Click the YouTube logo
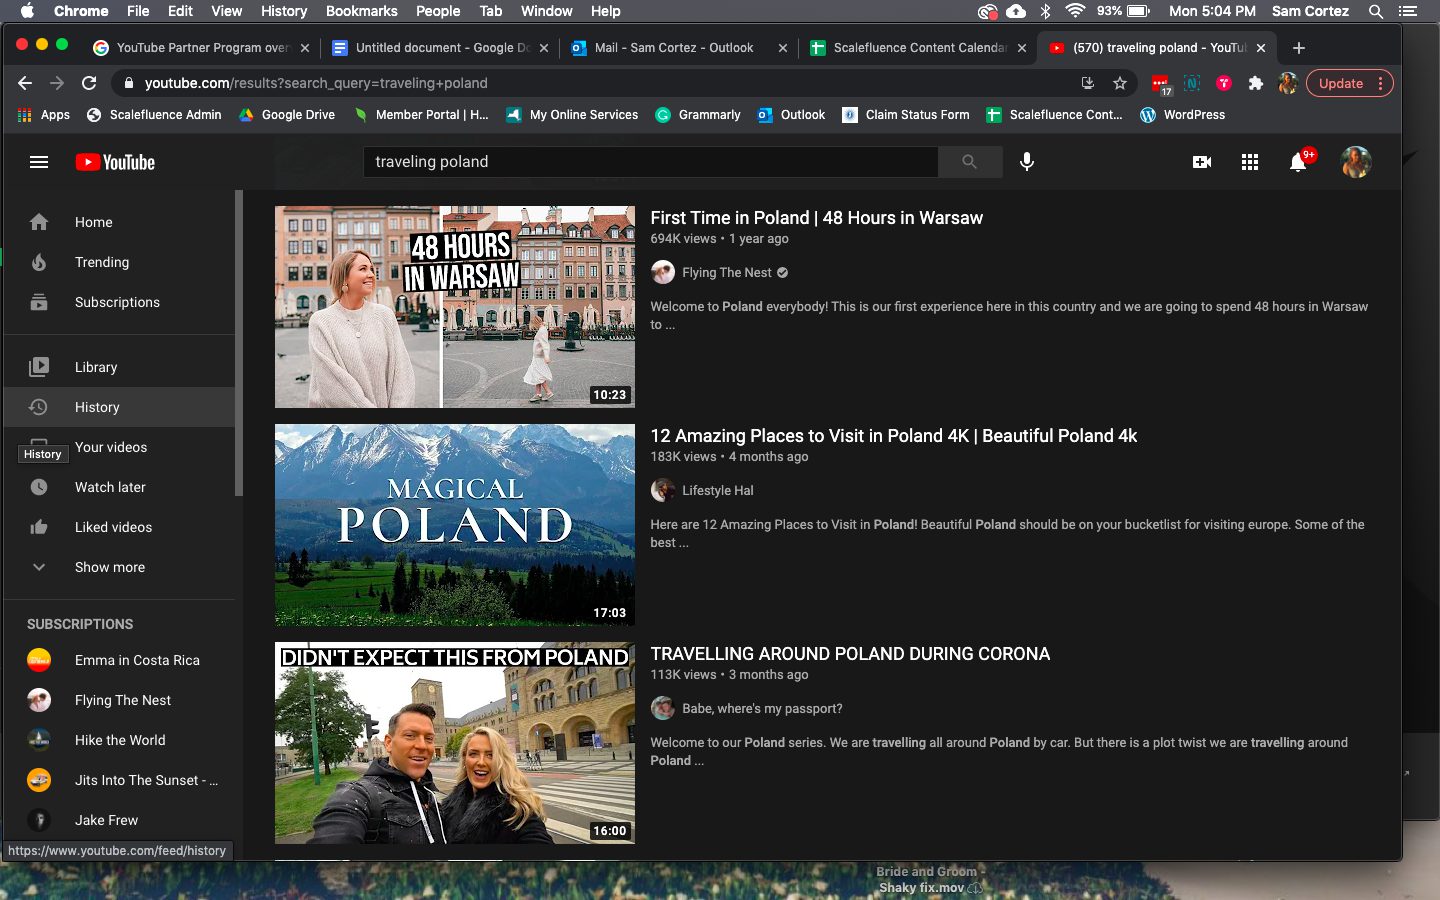The height and width of the screenshot is (900, 1440). pos(115,162)
